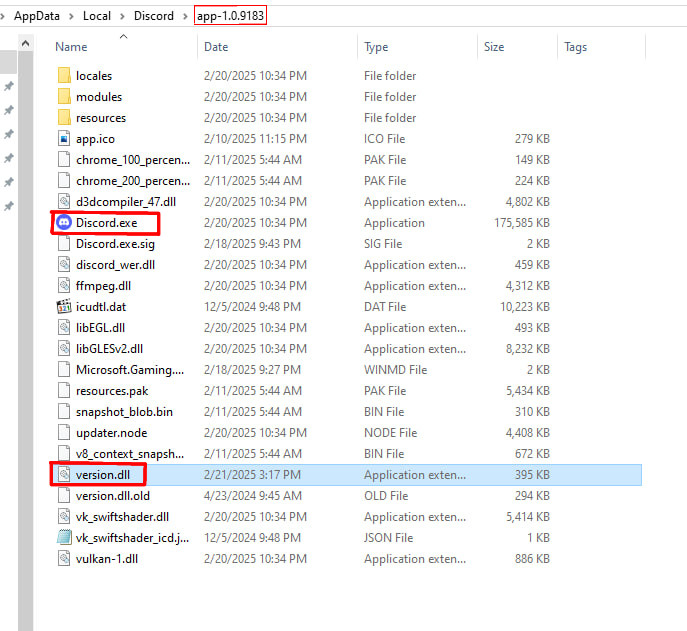Image resolution: width=687 pixels, height=631 pixels.
Task: Click the vulkan-1.dll file icon
Action: point(64,559)
